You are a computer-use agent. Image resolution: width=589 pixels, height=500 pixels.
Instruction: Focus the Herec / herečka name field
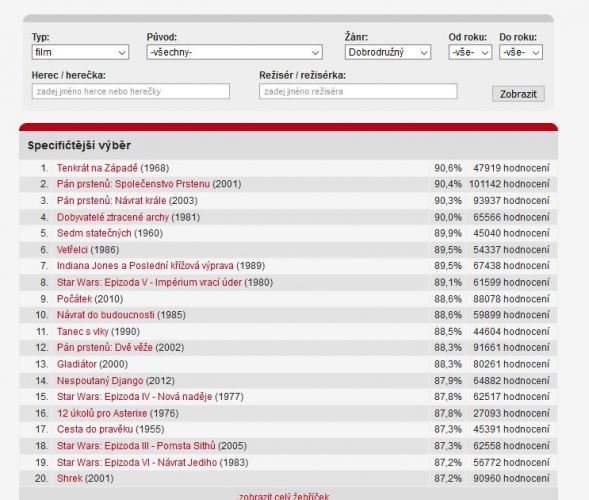tap(131, 91)
